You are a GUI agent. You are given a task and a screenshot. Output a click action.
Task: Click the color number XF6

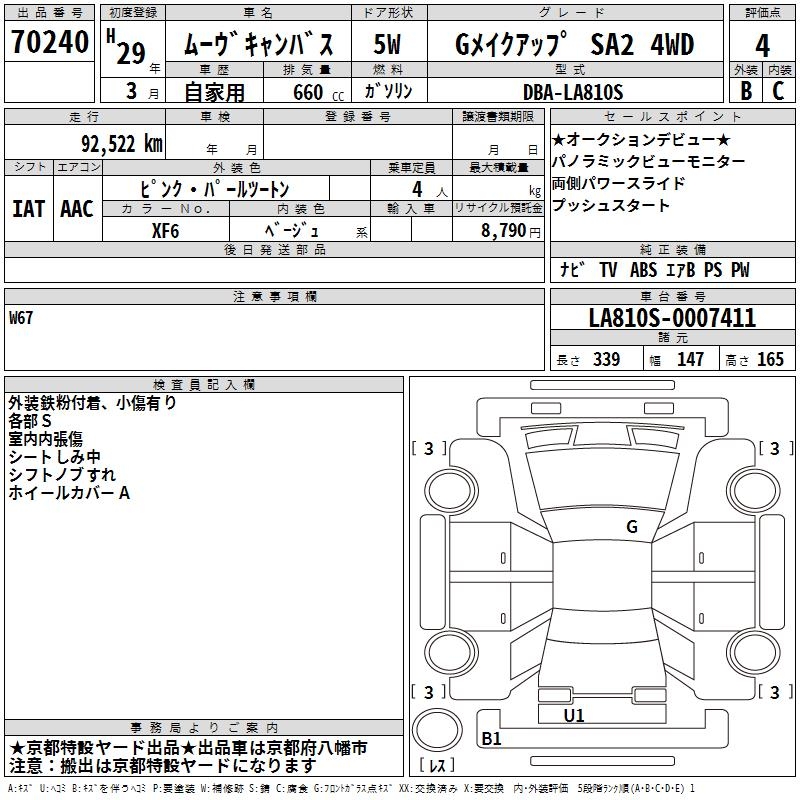(164, 230)
